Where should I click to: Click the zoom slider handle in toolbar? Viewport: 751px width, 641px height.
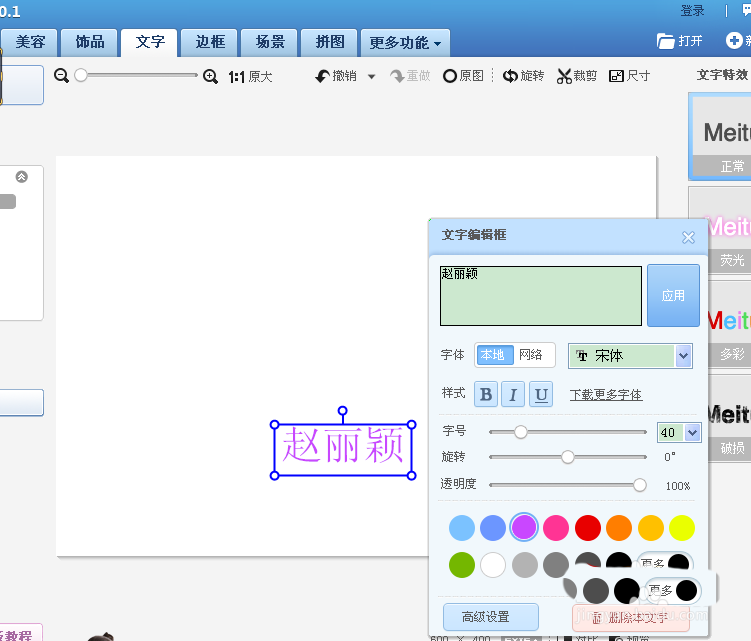click(81, 75)
